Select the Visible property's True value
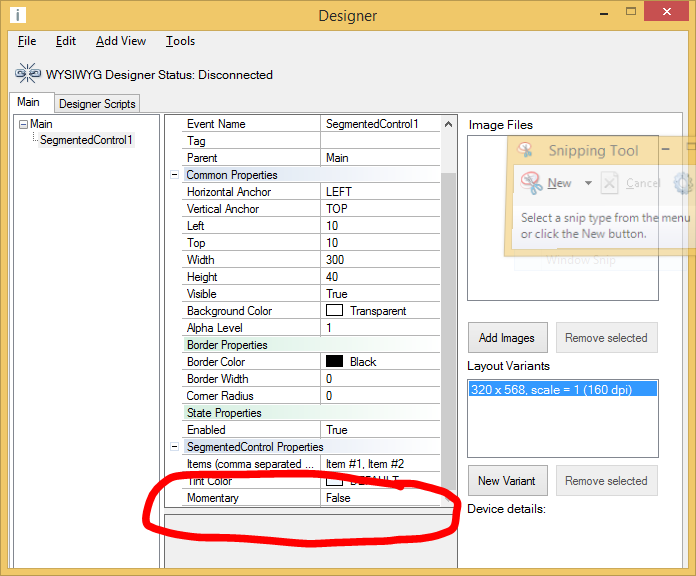Screen dimensions: 696x576 [x=337, y=294]
